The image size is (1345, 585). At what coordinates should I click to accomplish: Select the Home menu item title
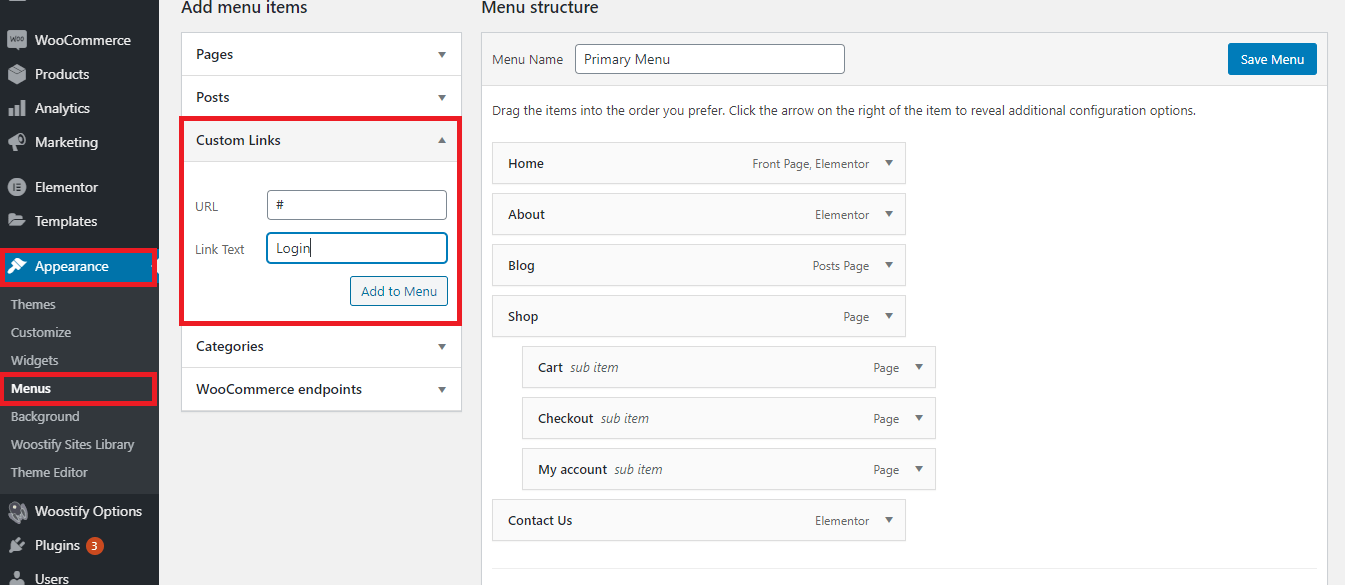point(526,163)
